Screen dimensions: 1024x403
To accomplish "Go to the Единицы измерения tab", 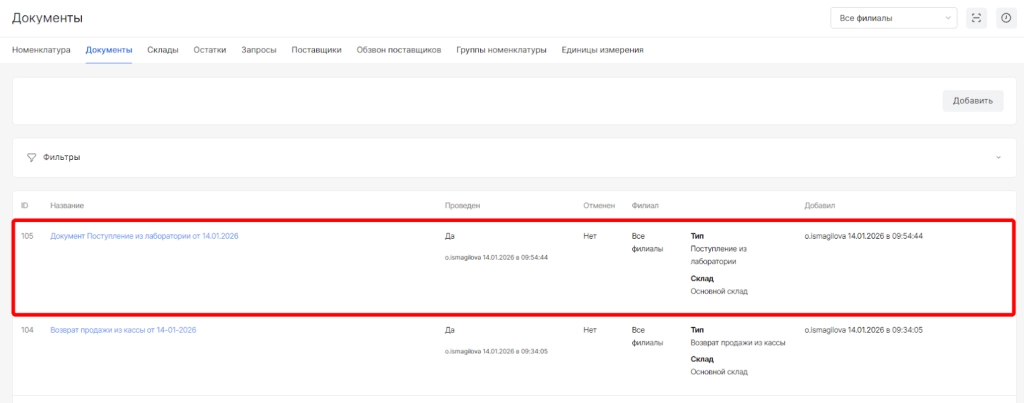I will pyautogui.click(x=602, y=50).
